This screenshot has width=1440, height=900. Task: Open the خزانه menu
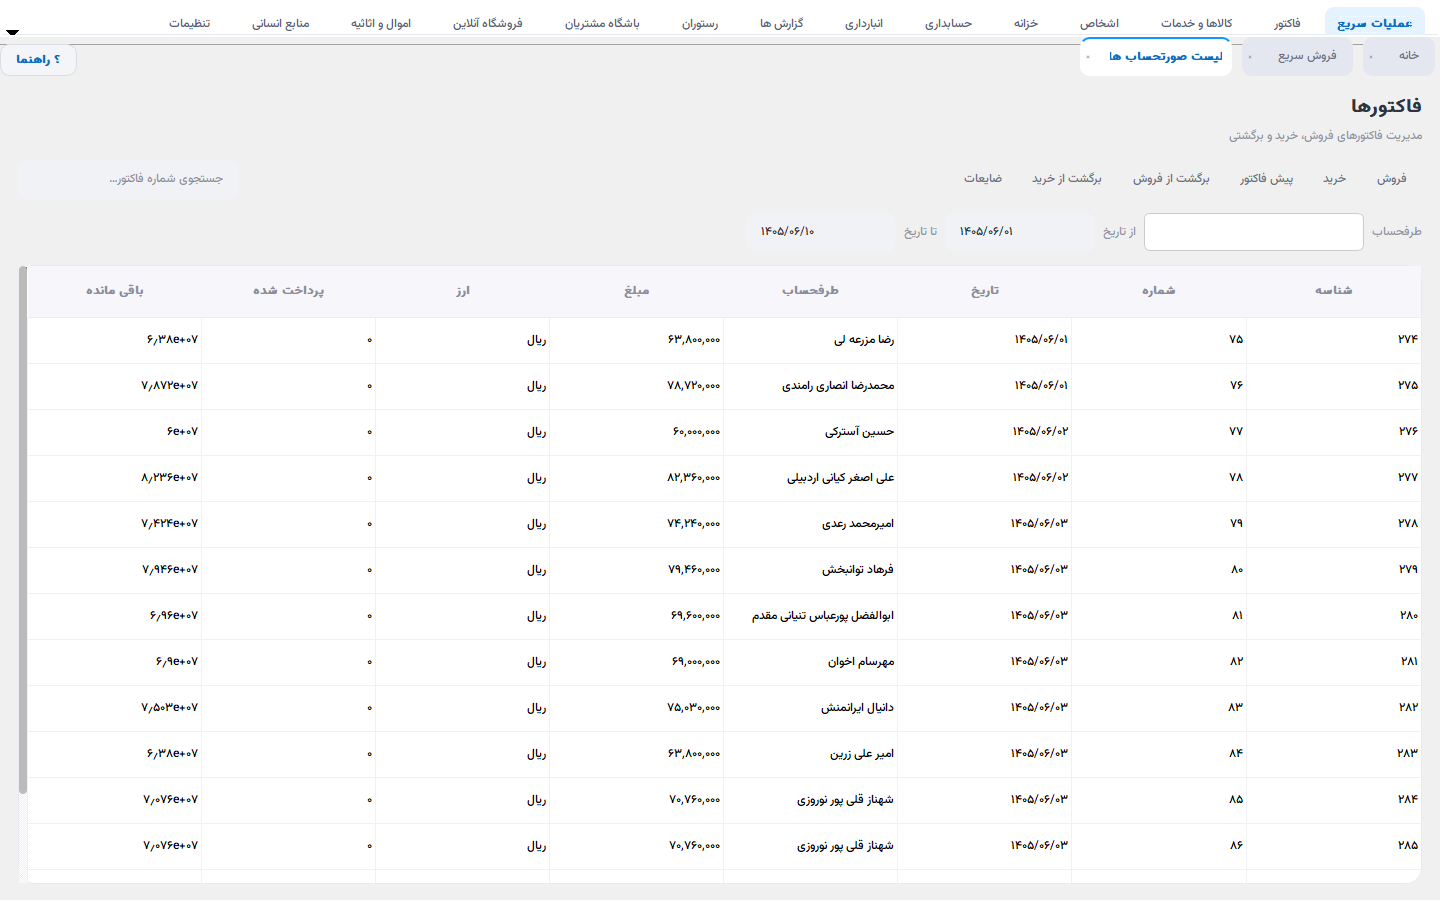point(1026,23)
